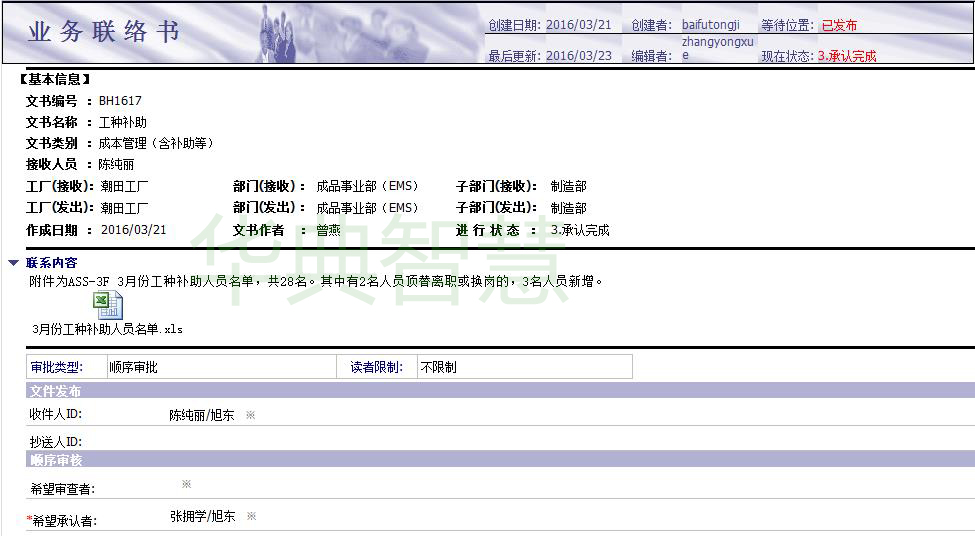
Task: Click the ※ icon in the 希望审查者 row
Action: coord(187,484)
